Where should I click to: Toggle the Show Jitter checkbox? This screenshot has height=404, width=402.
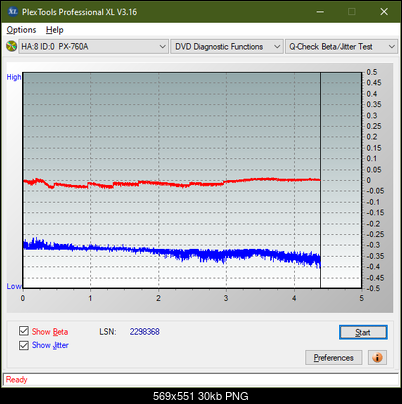click(24, 345)
